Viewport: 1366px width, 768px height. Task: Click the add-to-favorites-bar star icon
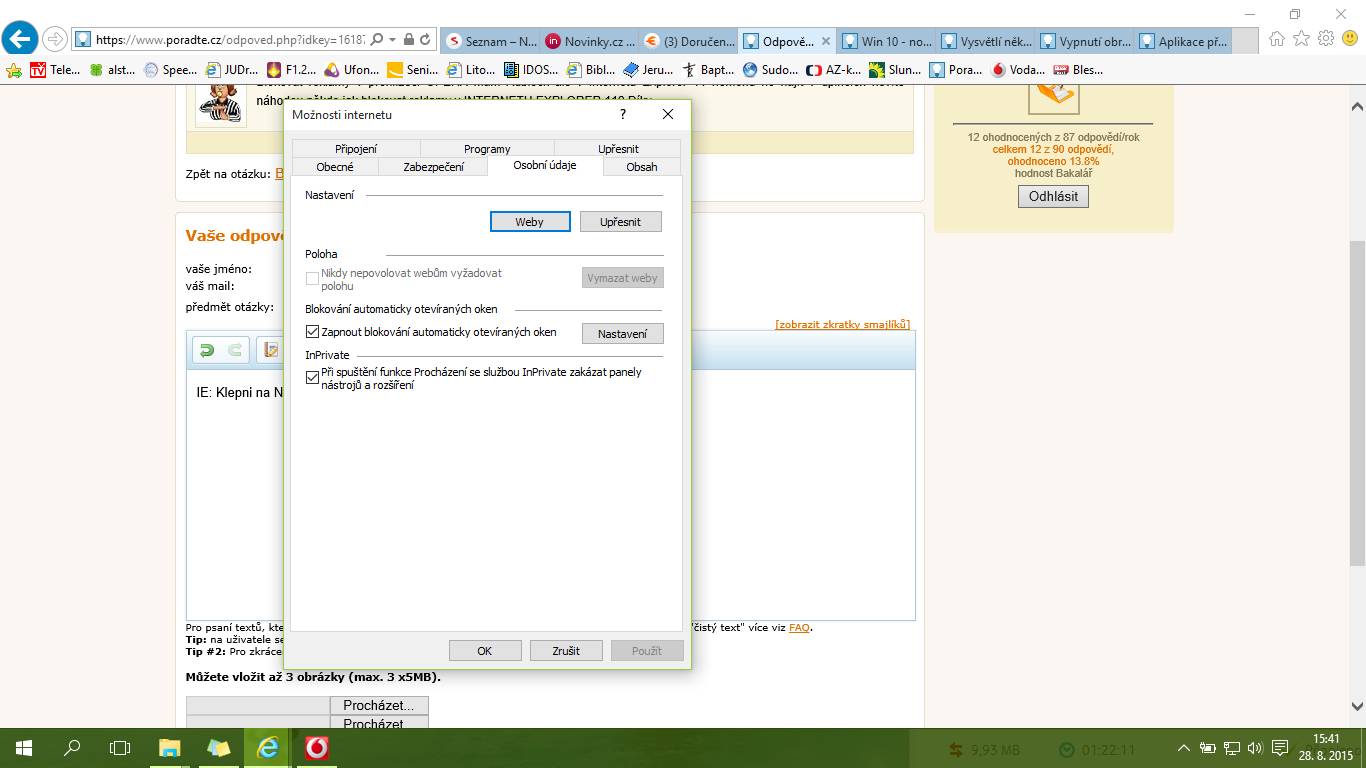[14, 70]
